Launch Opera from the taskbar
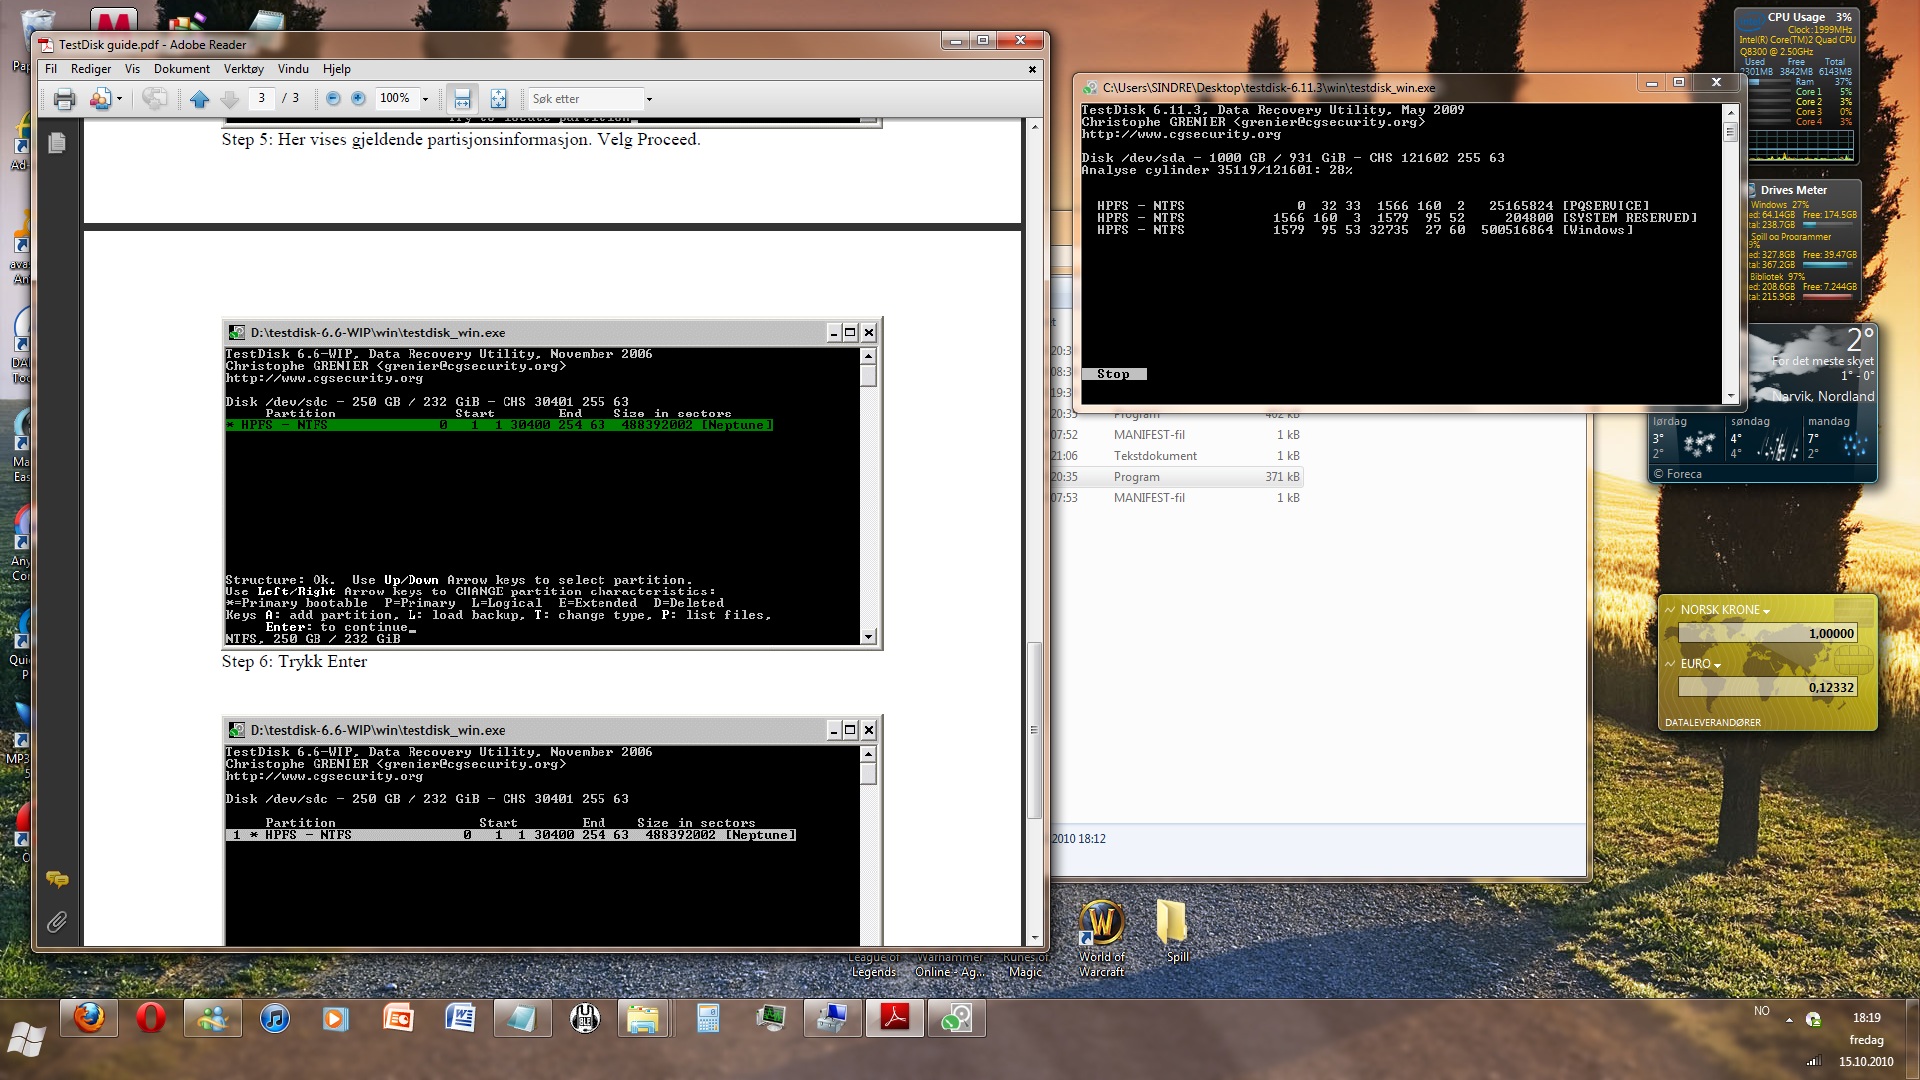Screen dimensions: 1920x1080 151,1019
